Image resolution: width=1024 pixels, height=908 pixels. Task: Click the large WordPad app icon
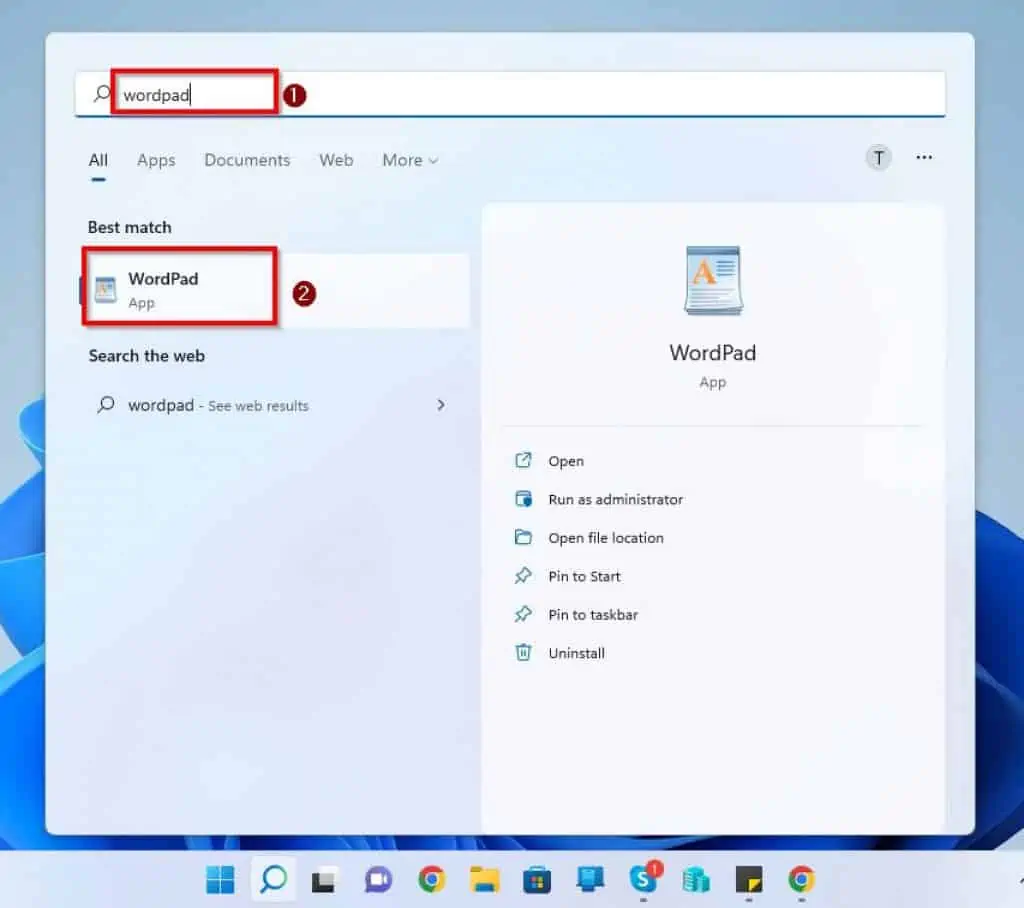713,281
